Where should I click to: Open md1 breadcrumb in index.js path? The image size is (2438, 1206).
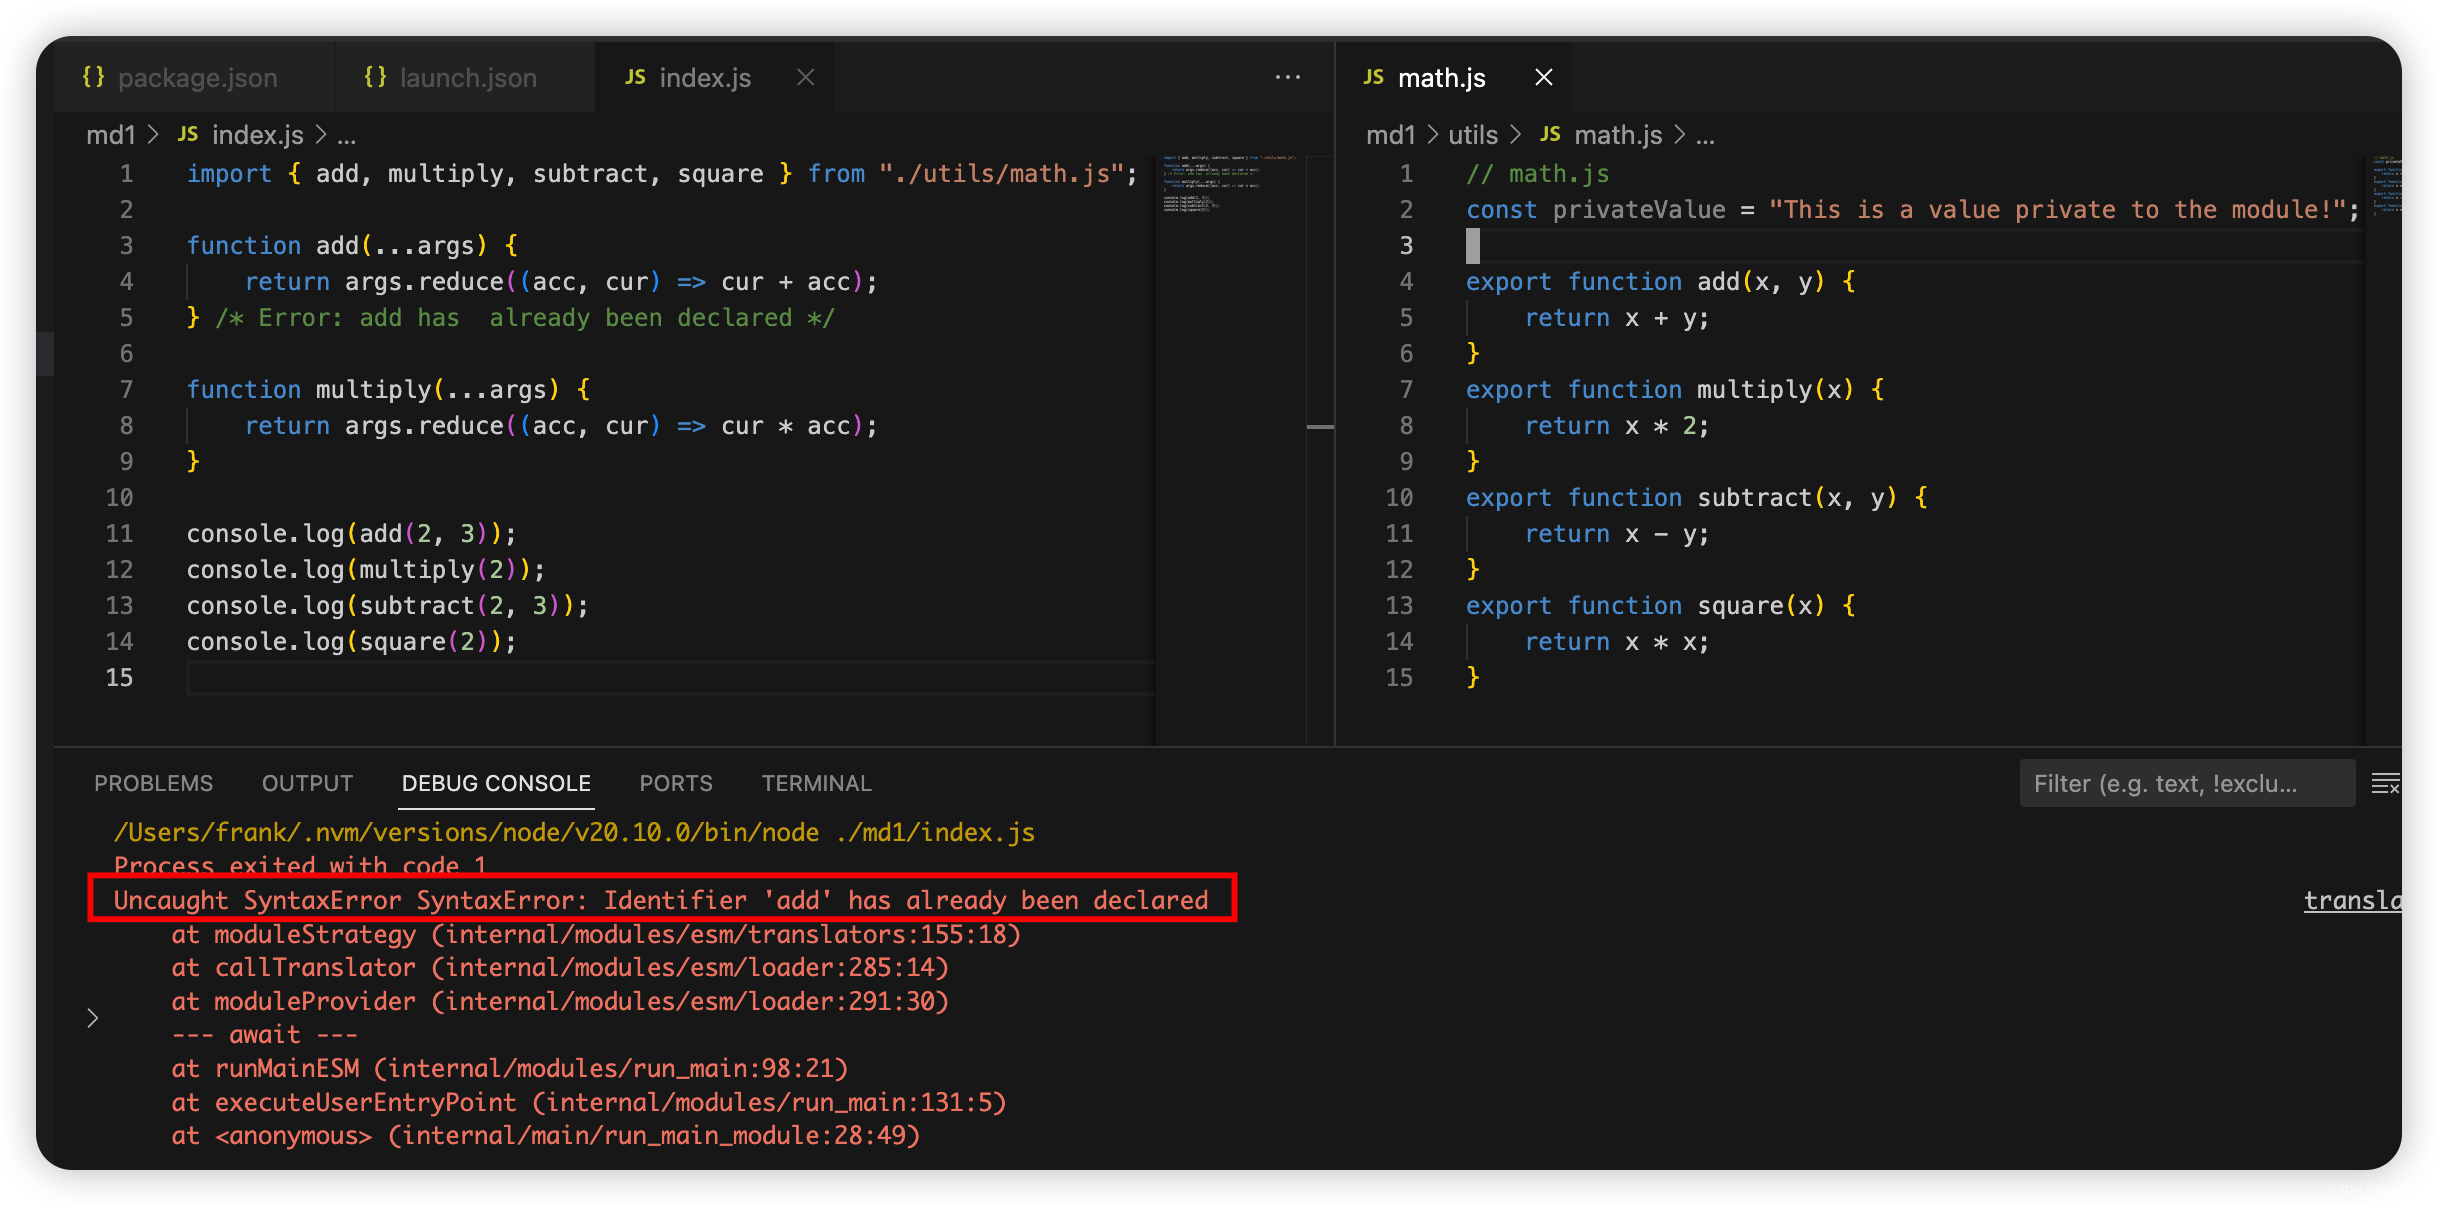110,135
